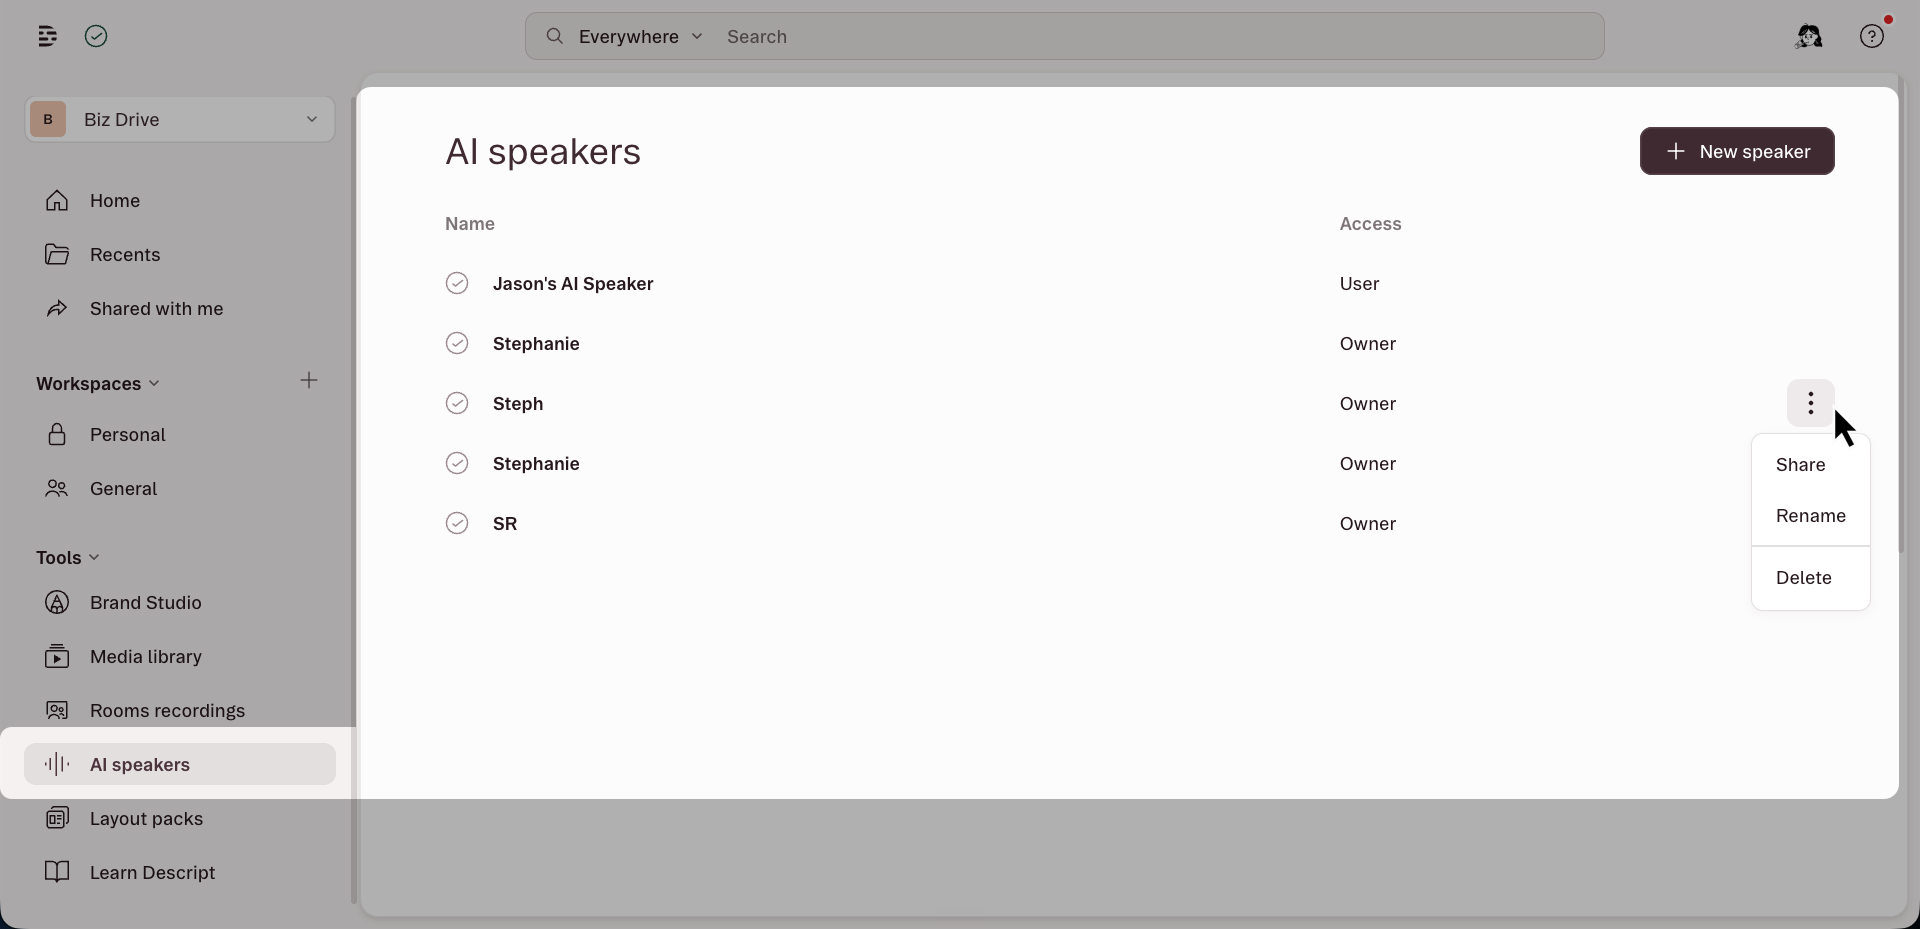Open Recents in sidebar

click(180, 254)
